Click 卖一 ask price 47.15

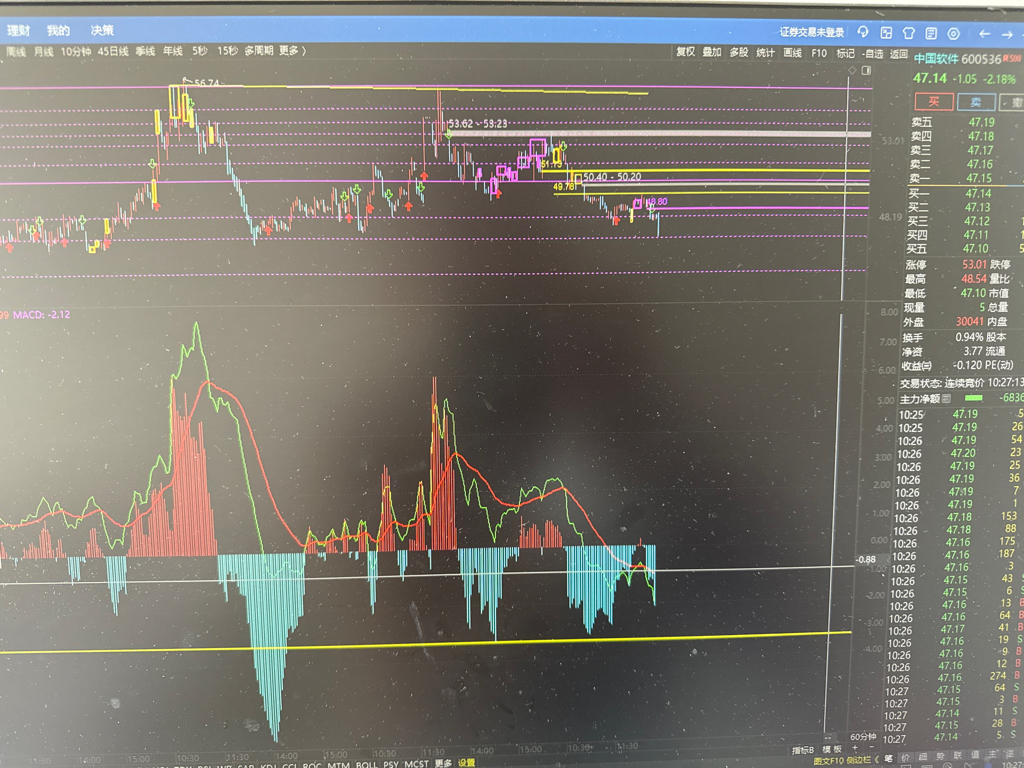(x=979, y=178)
